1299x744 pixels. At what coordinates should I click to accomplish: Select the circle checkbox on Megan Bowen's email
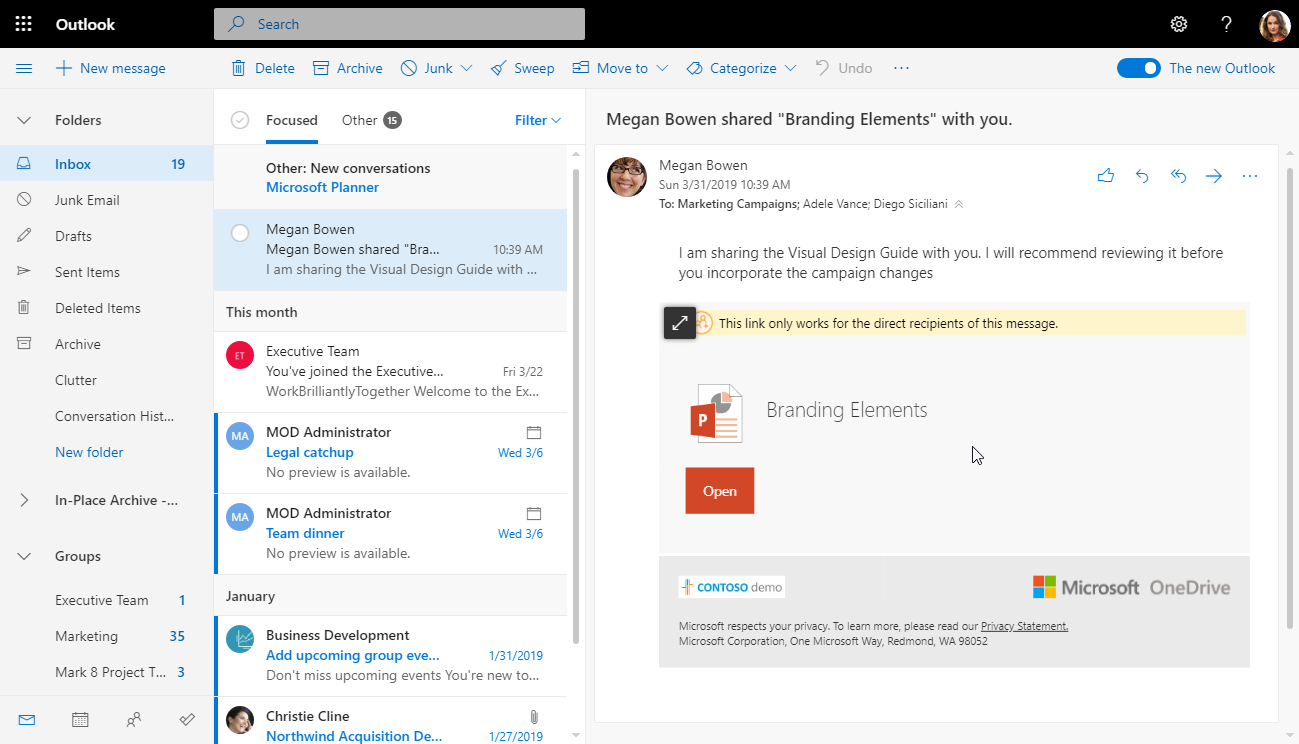click(x=240, y=232)
